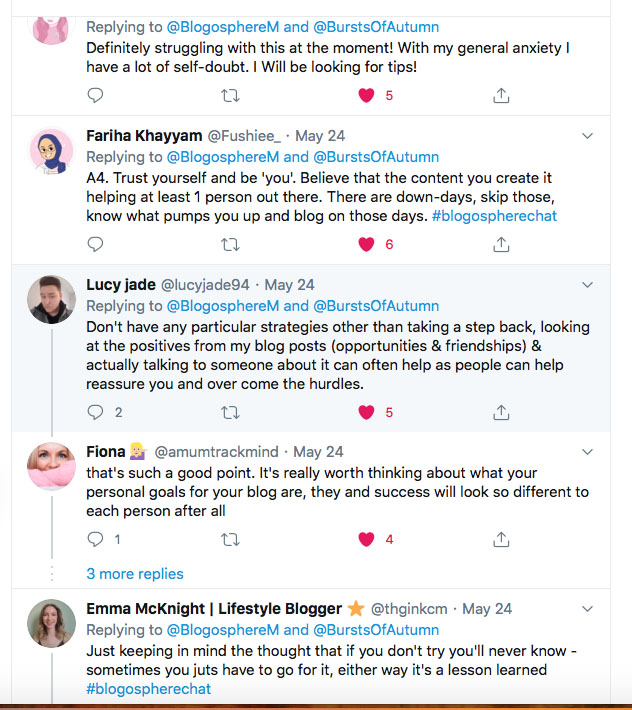This screenshot has height=710, width=632.
Task: Reply to Fiona's tweet
Action: click(x=95, y=539)
